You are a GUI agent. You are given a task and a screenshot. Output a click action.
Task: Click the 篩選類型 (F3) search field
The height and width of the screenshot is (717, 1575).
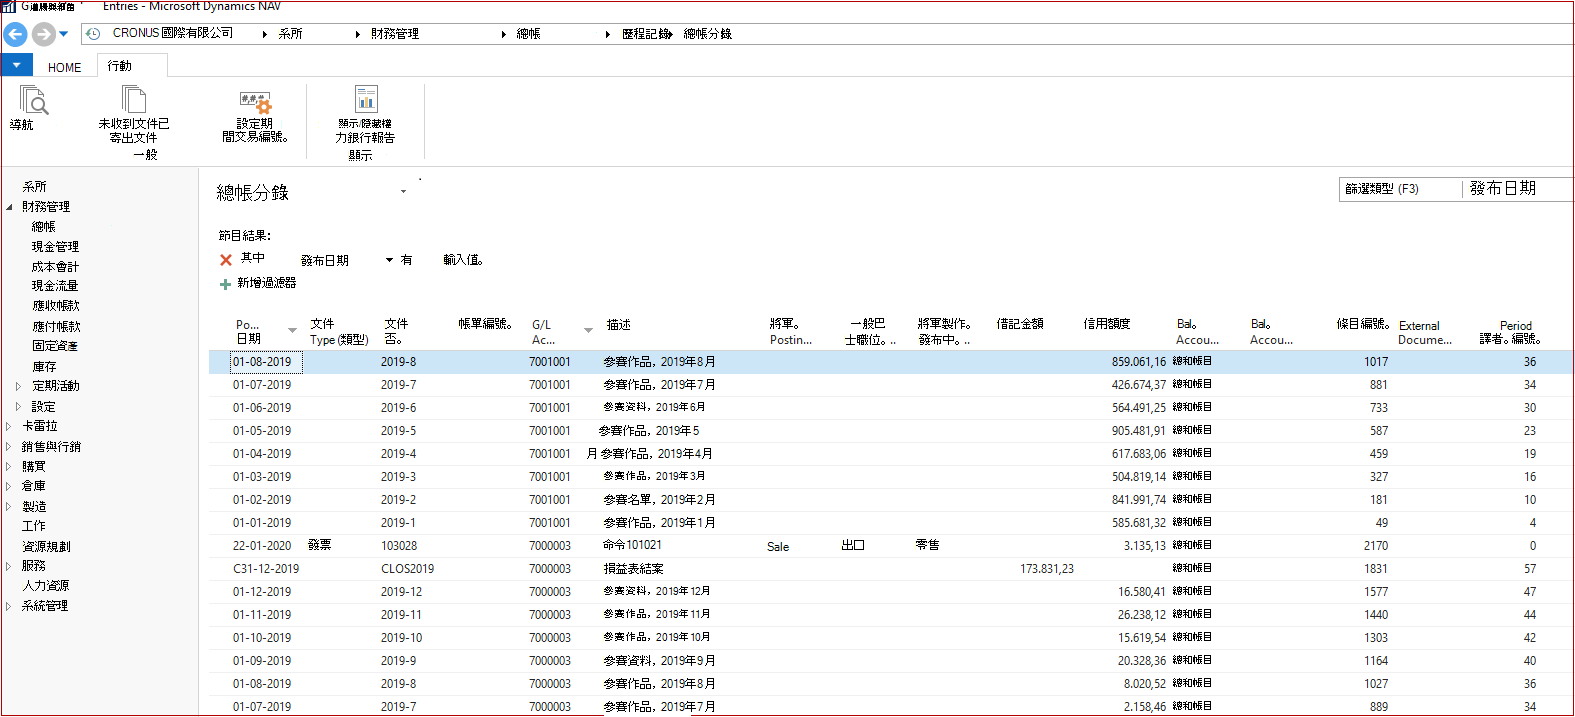pos(1400,189)
